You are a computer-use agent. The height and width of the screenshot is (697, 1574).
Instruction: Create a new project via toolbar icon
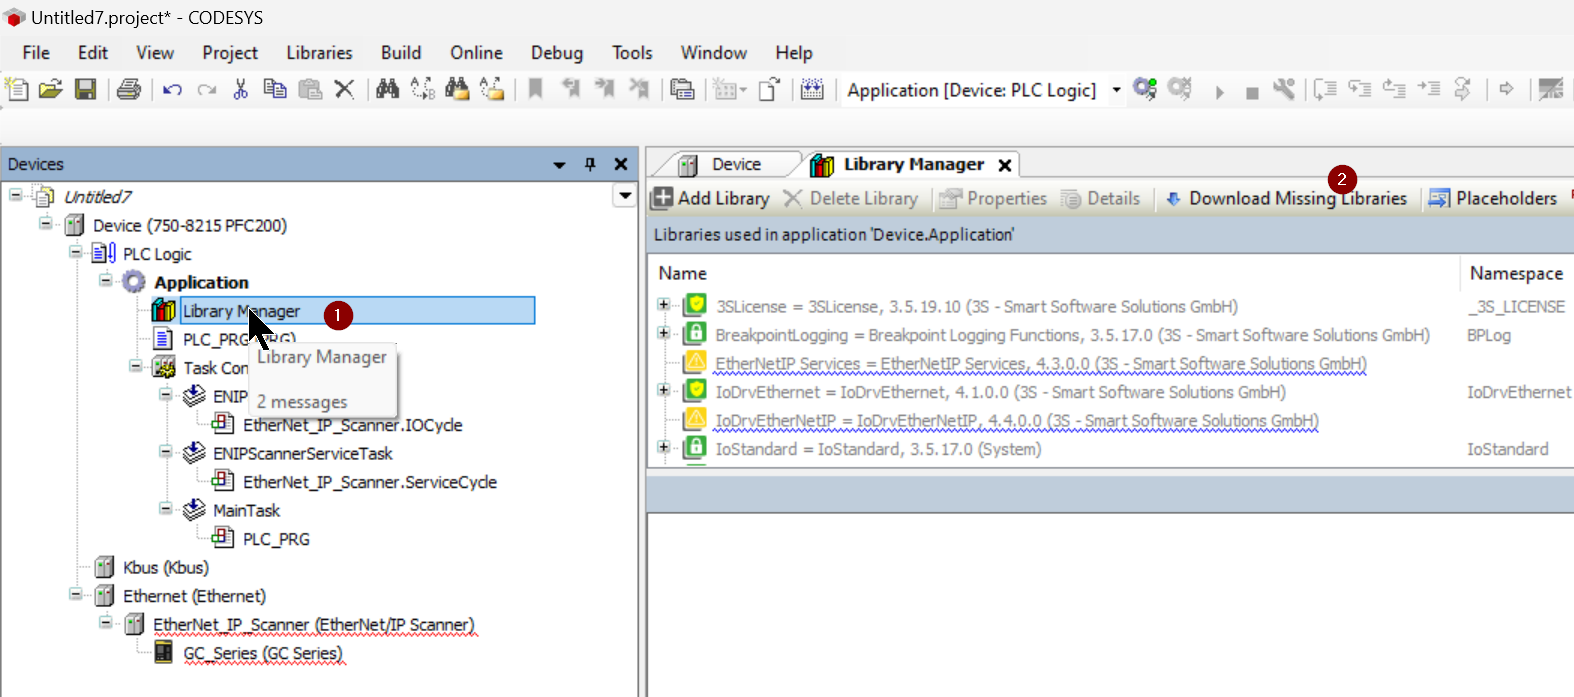point(17,89)
